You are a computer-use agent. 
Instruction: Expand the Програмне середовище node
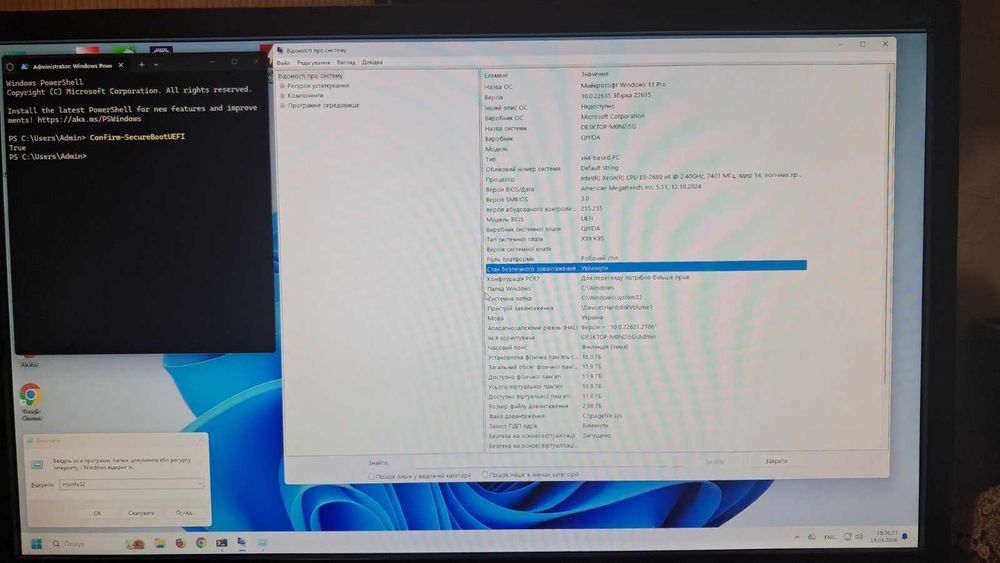tap(283, 105)
